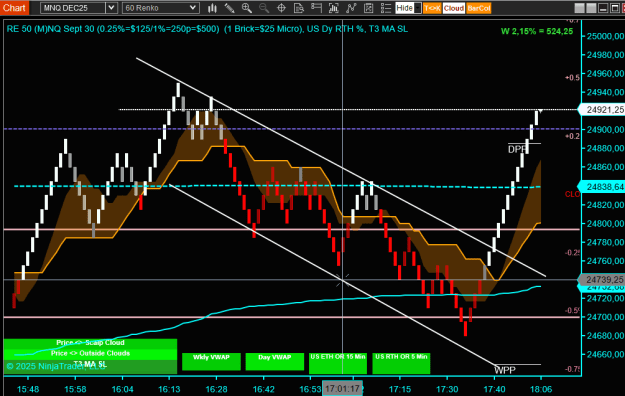Click the 15:48 time axis label

click(28, 389)
